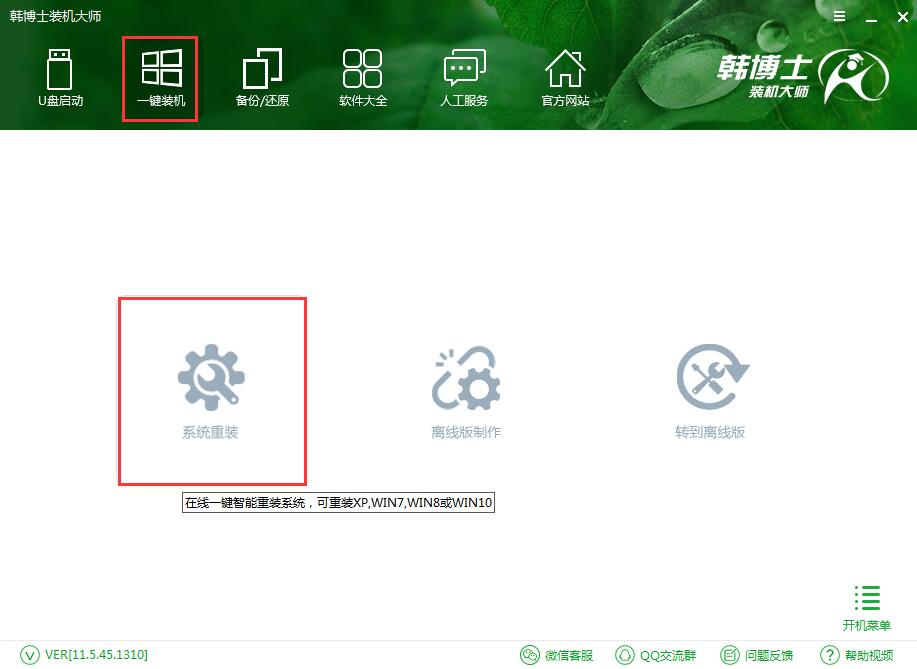Open 离线版制作 offline creator
The width and height of the screenshot is (917, 669).
[x=465, y=390]
